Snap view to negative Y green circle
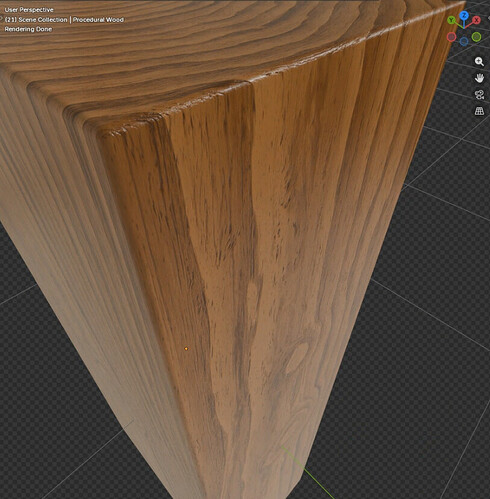490x499 pixels. [x=477, y=37]
